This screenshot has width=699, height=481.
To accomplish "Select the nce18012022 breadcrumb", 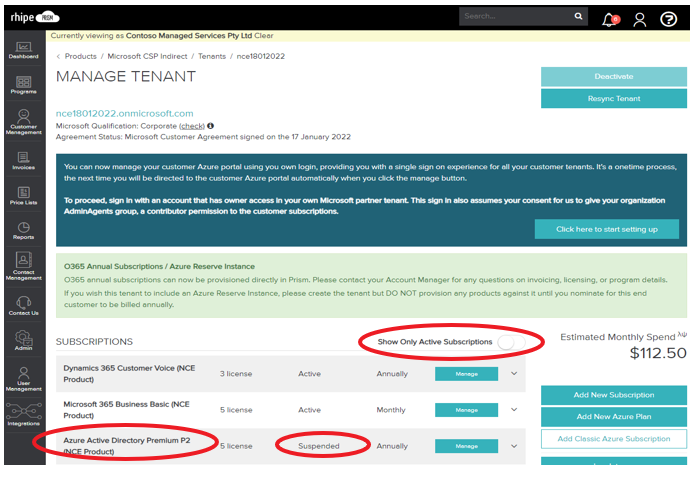I will point(260,56).
